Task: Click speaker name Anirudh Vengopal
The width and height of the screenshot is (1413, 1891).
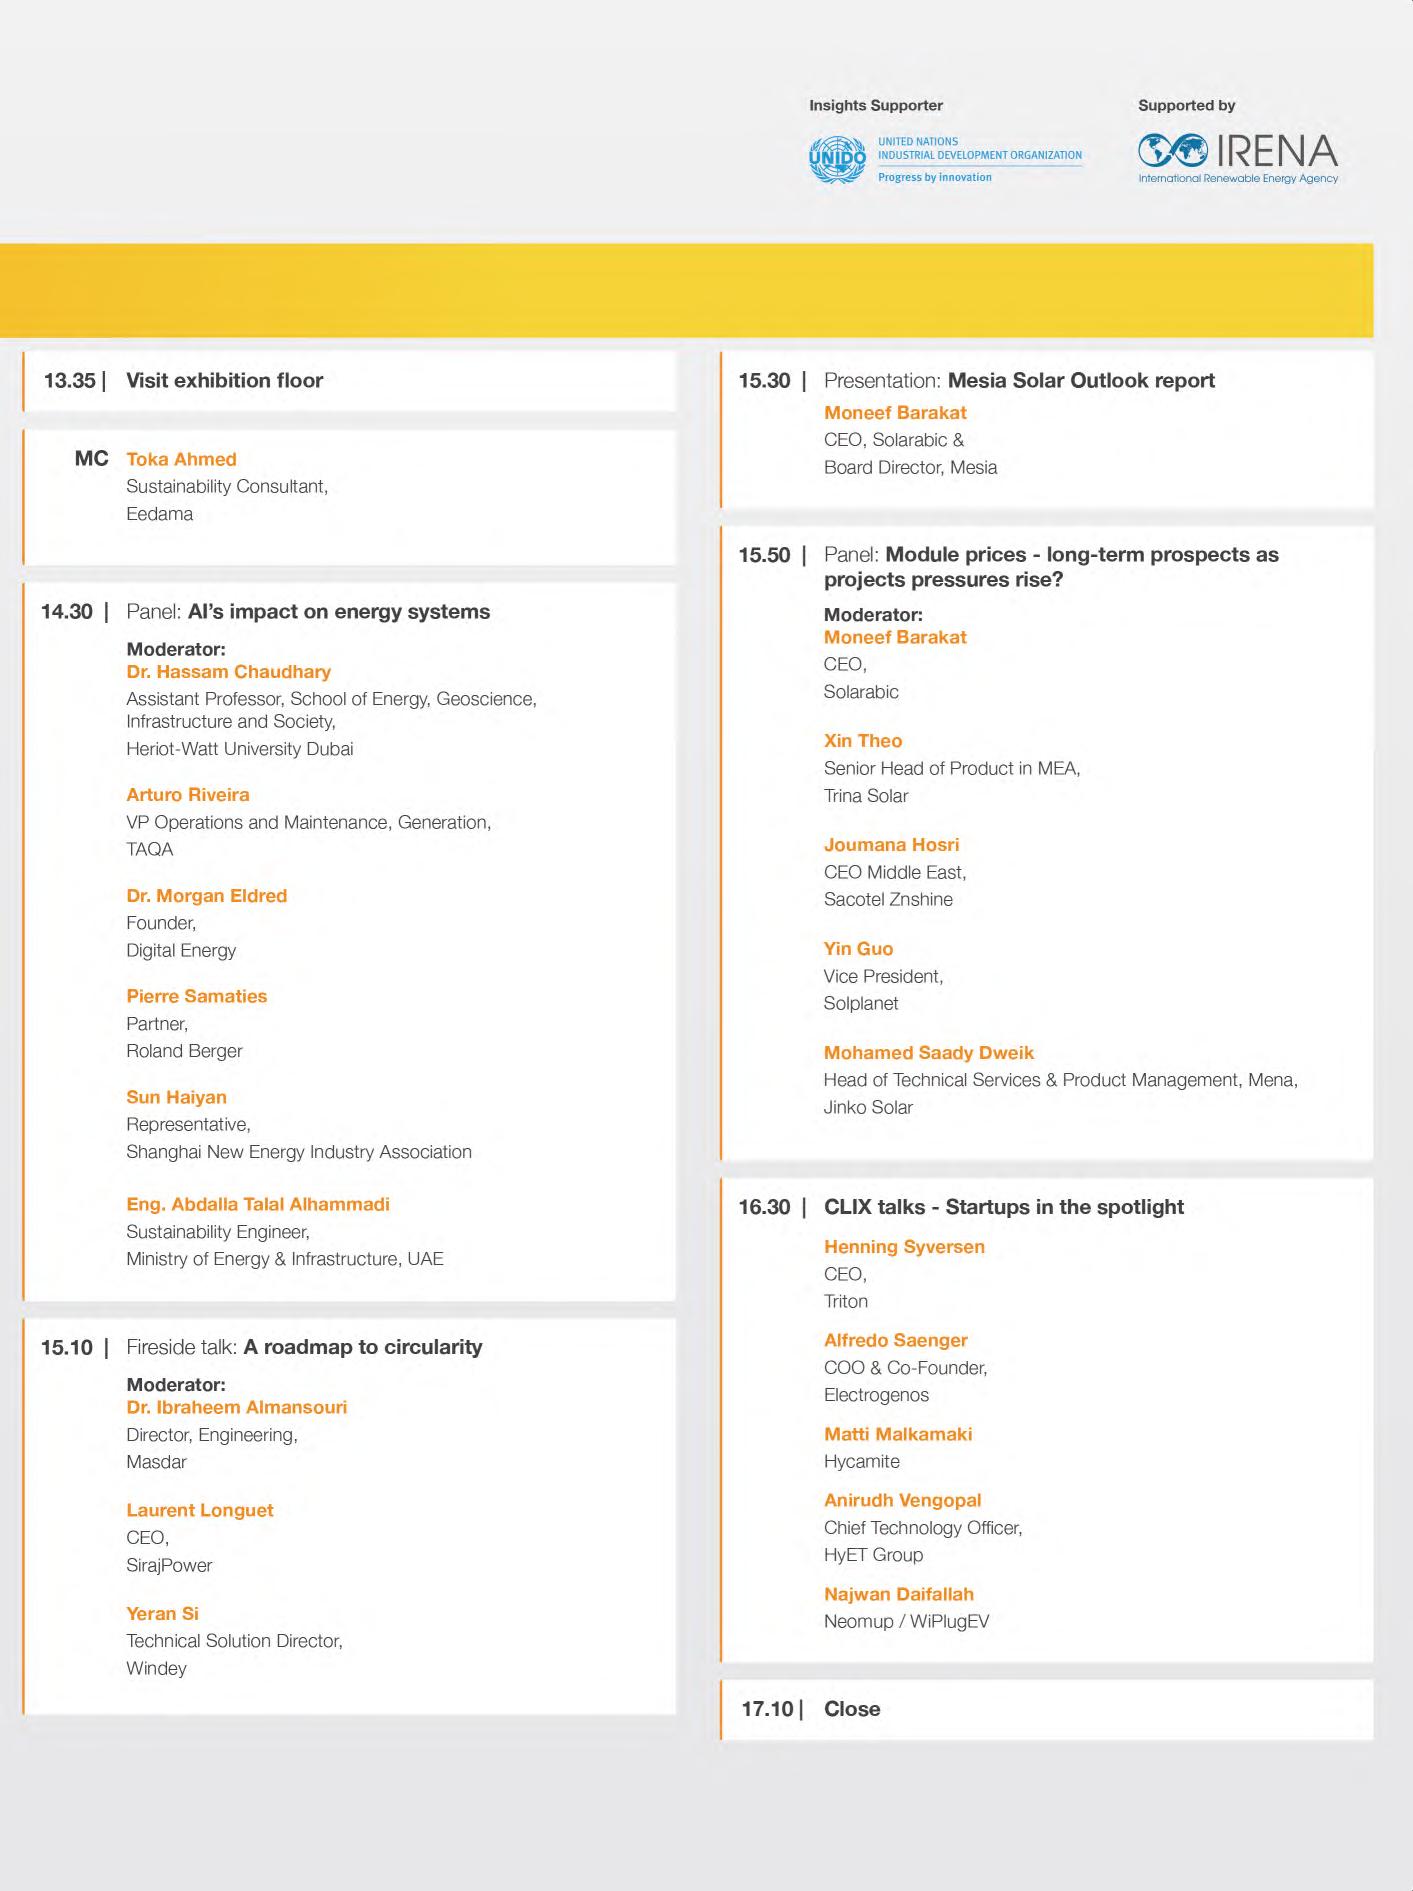Action: click(x=903, y=1500)
